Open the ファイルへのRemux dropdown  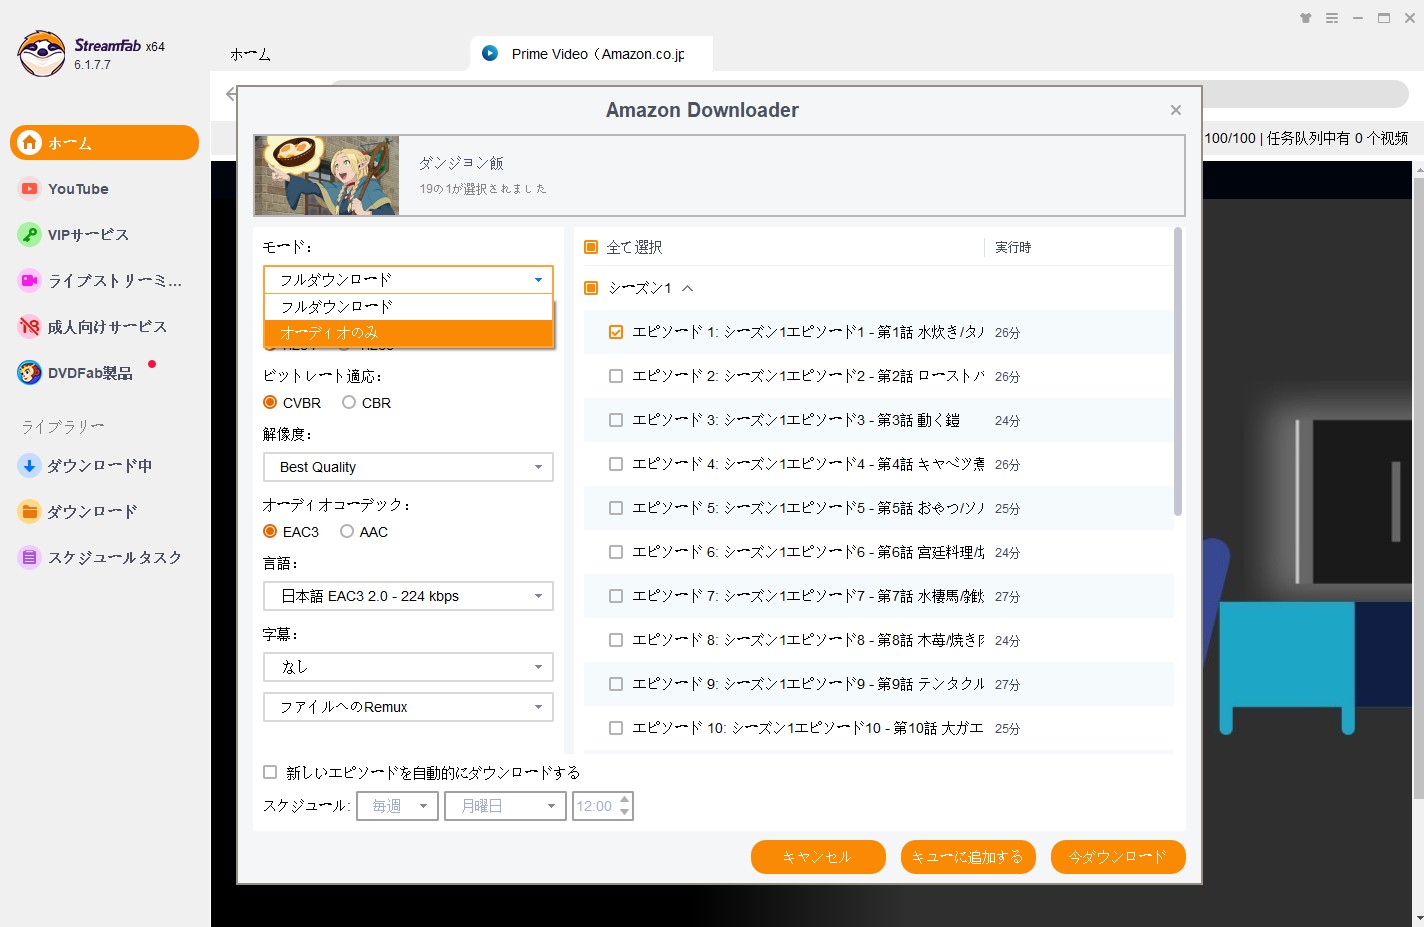coord(408,707)
